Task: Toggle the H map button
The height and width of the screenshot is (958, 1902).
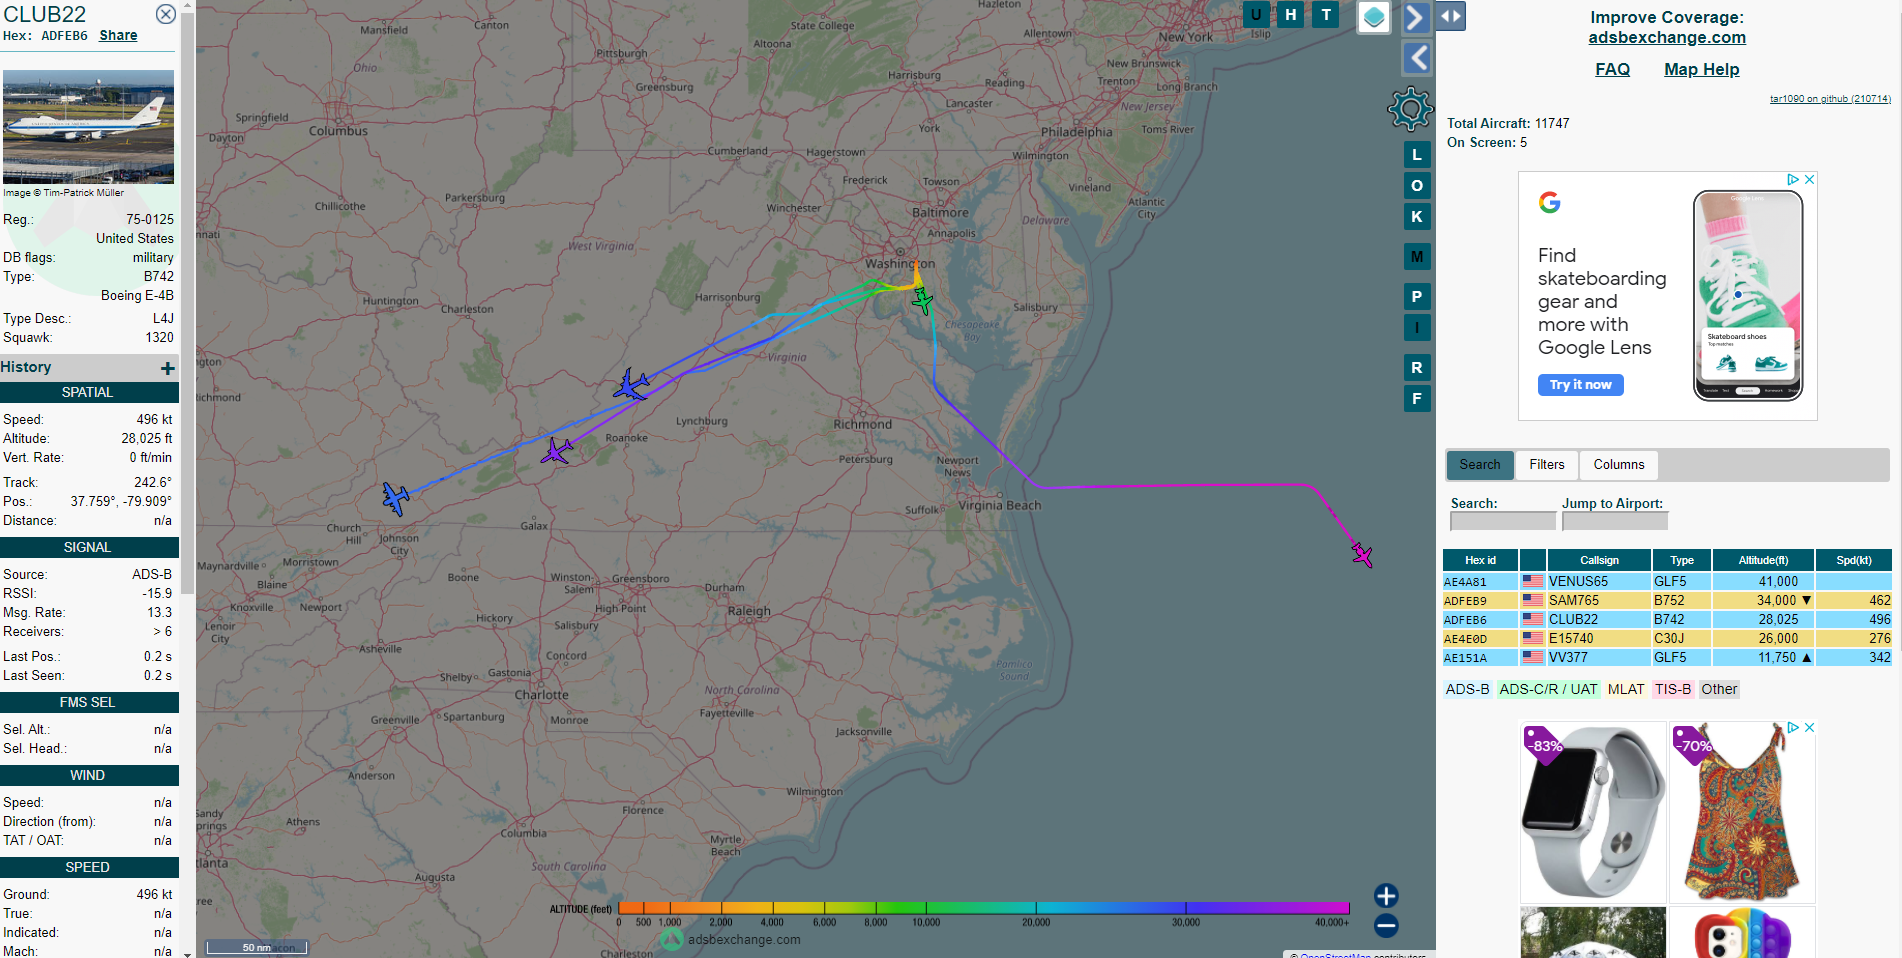Action: (x=1291, y=14)
